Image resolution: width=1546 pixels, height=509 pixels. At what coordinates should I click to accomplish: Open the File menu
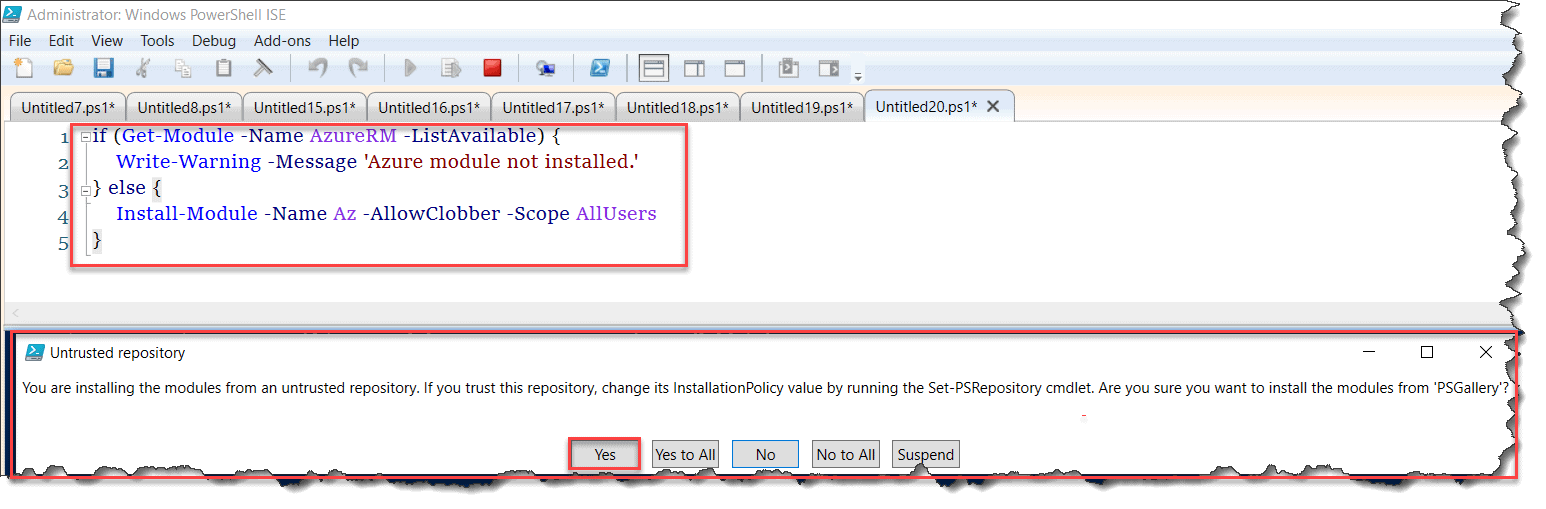(x=20, y=41)
